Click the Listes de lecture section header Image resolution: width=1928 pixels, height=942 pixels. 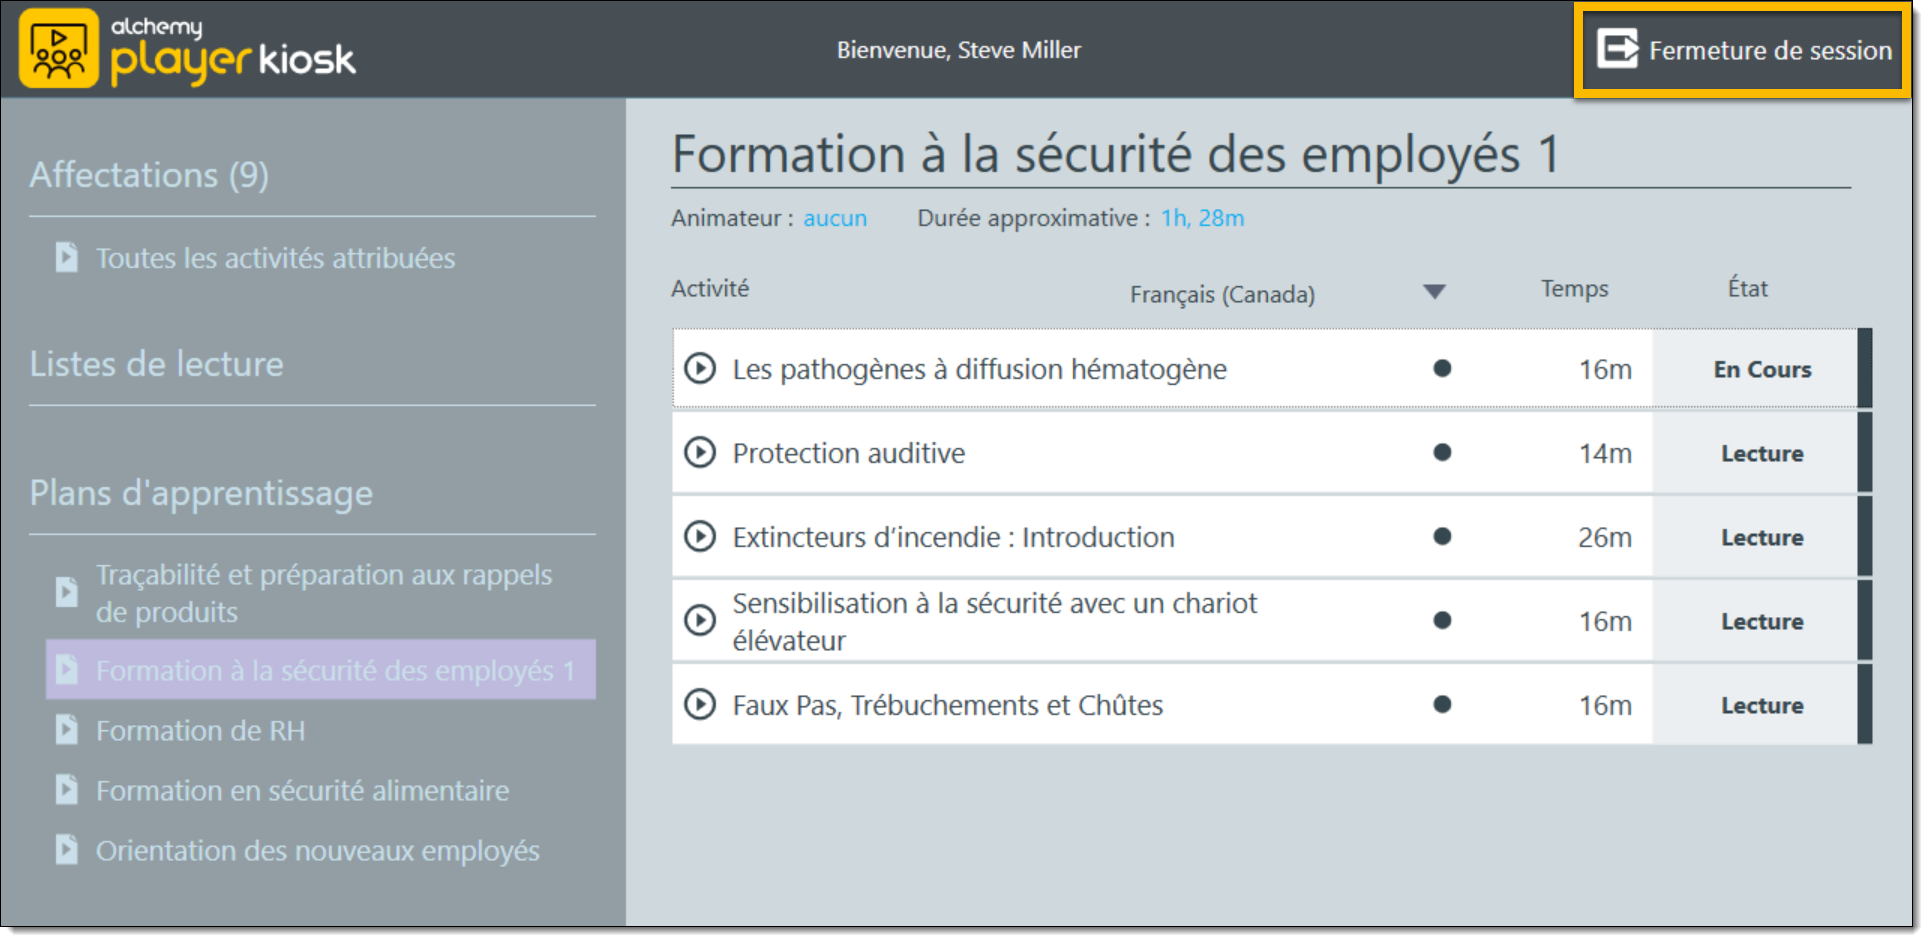click(x=157, y=364)
